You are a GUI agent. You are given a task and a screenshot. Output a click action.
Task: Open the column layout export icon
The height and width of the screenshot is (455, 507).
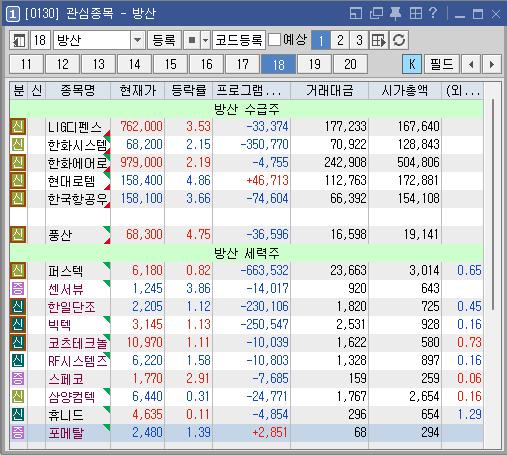click(379, 40)
